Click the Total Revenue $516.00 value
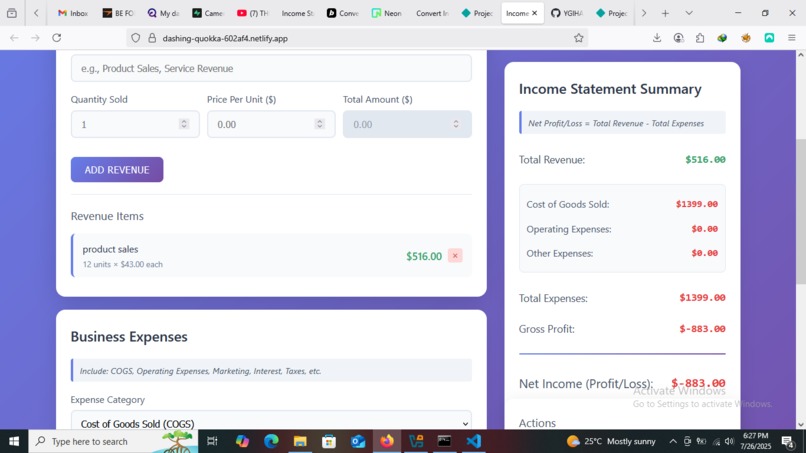The image size is (806, 453). pyautogui.click(x=705, y=159)
